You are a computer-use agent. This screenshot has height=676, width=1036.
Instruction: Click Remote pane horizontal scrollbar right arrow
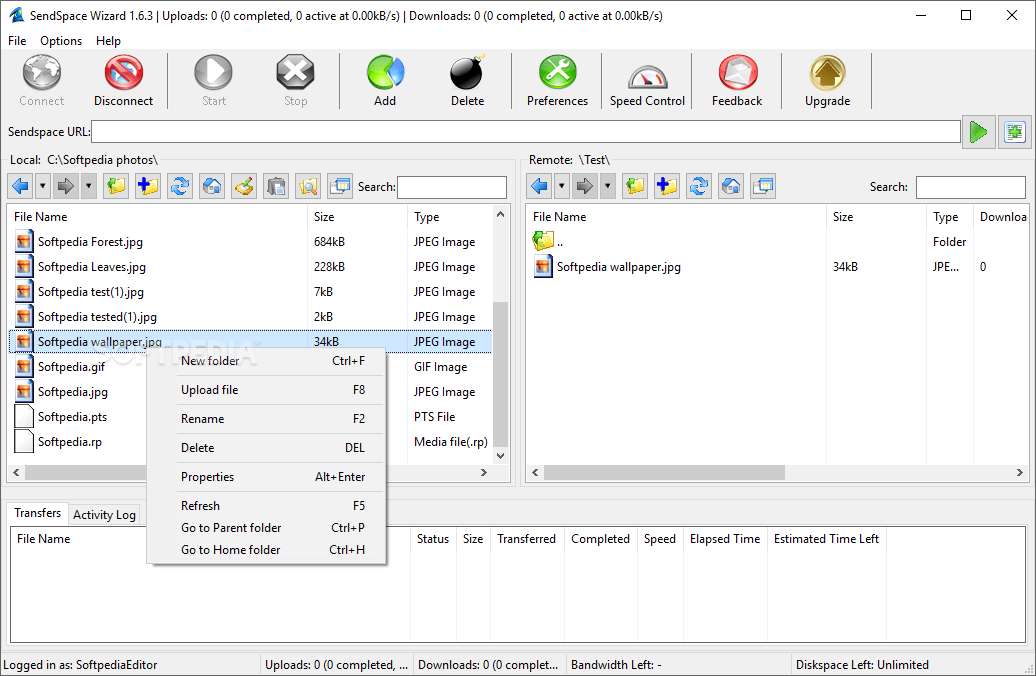click(x=1019, y=472)
